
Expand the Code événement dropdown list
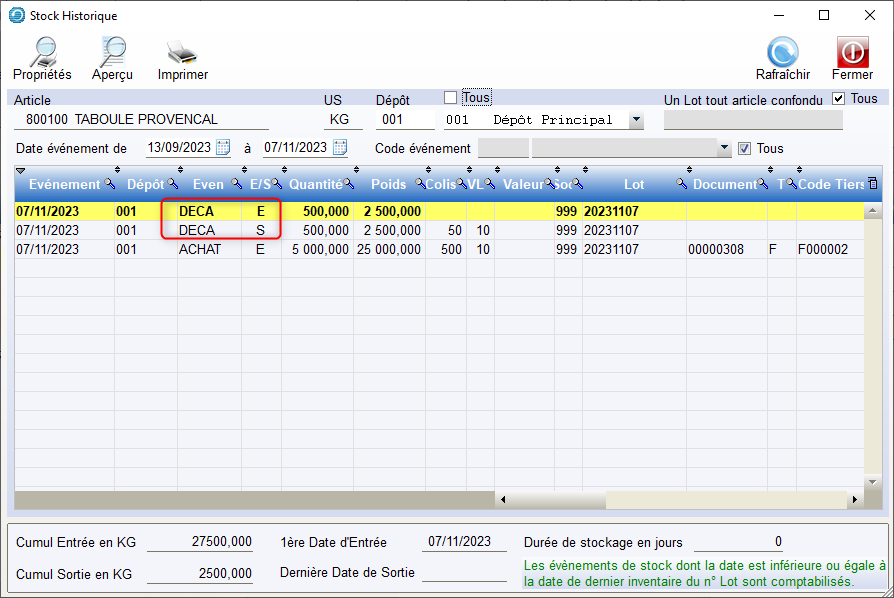[x=724, y=148]
